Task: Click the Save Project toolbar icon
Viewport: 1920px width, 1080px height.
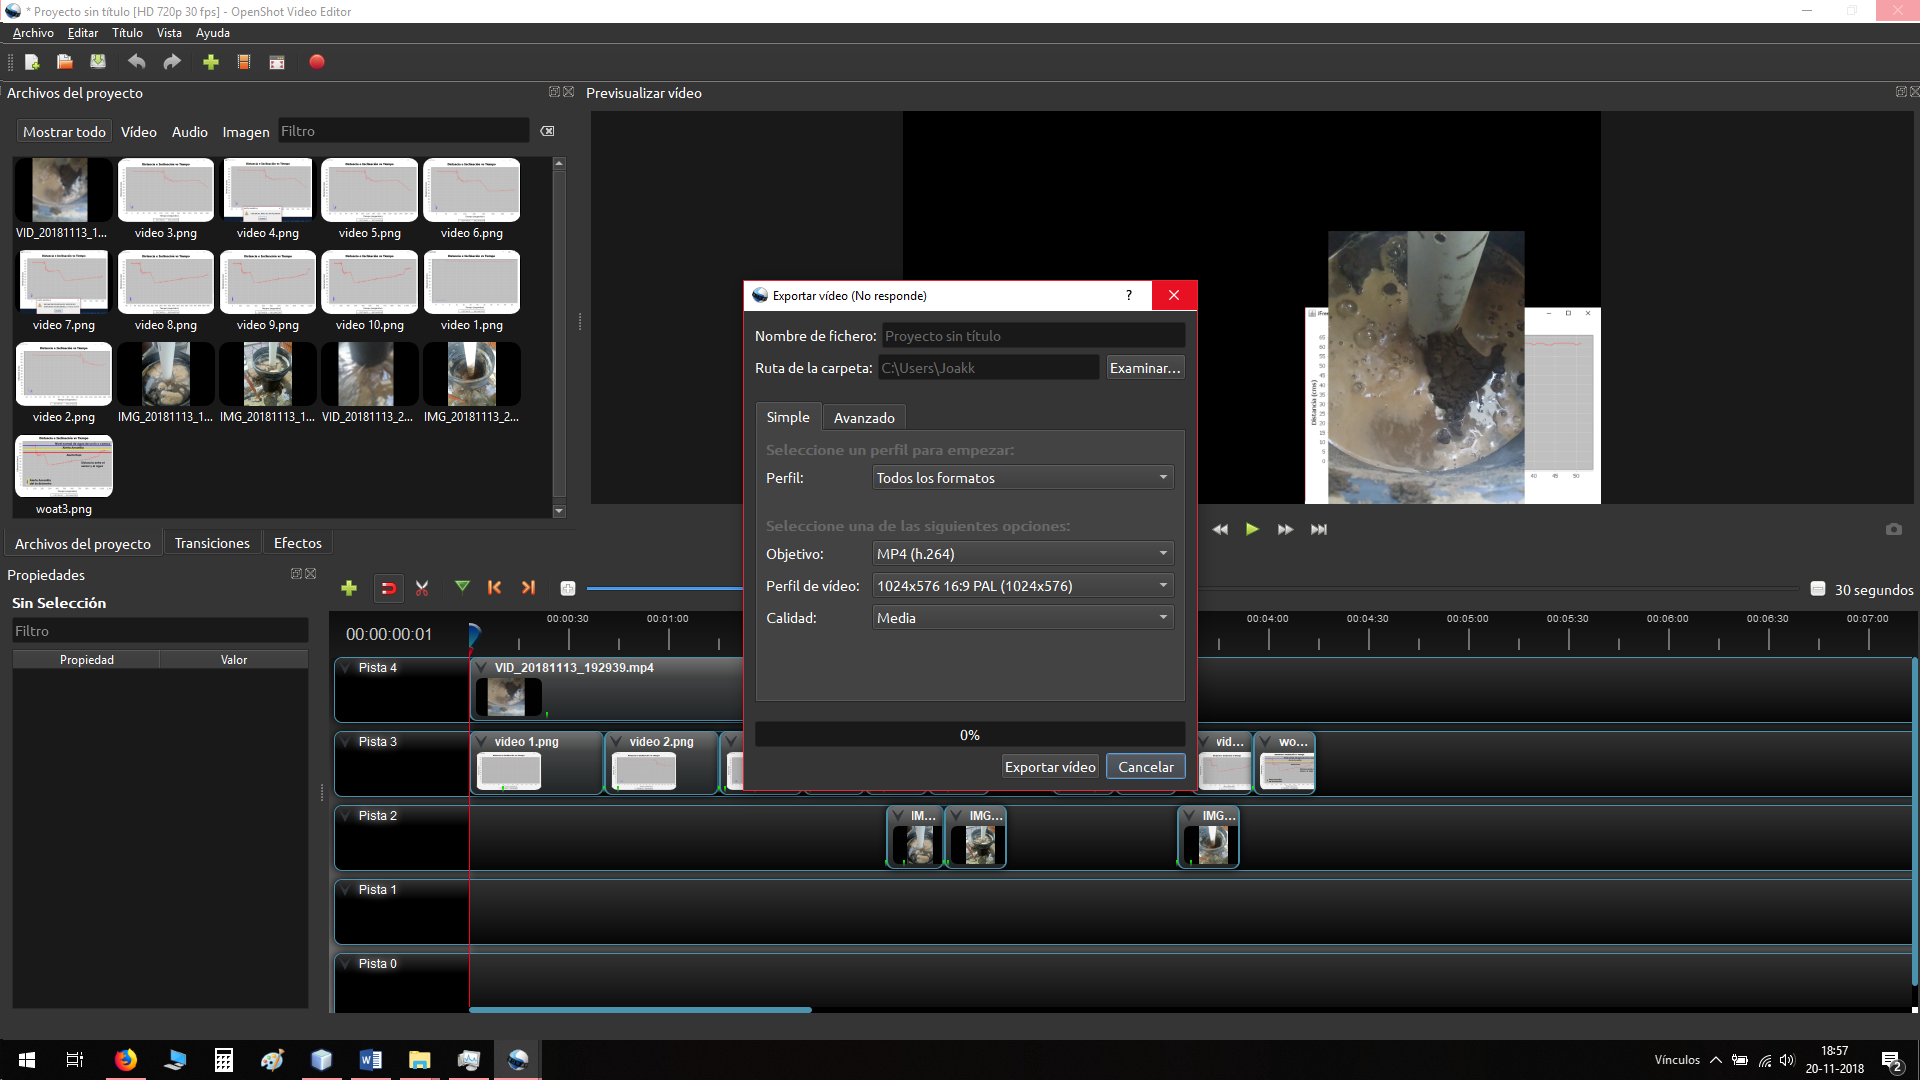Action: (x=97, y=62)
